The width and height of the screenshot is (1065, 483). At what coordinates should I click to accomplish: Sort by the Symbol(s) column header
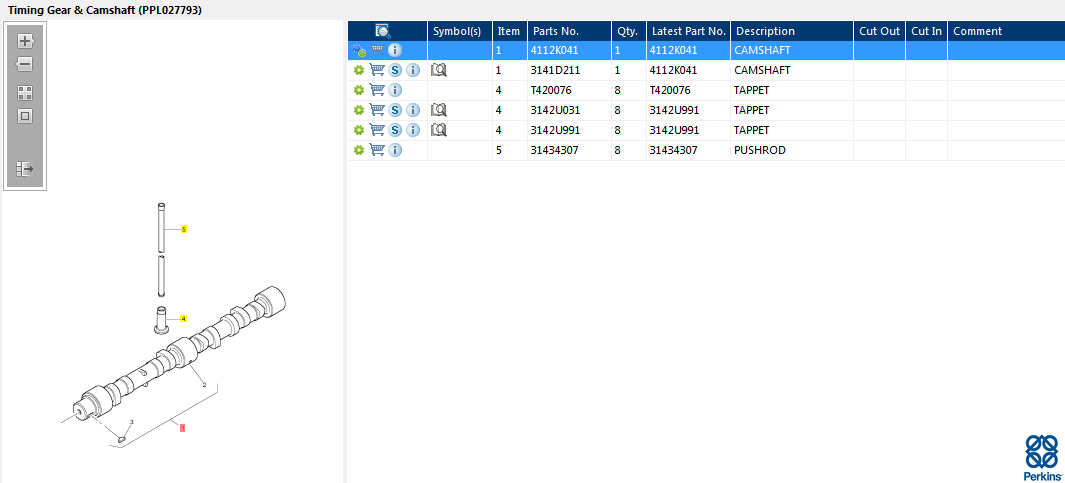click(x=460, y=31)
